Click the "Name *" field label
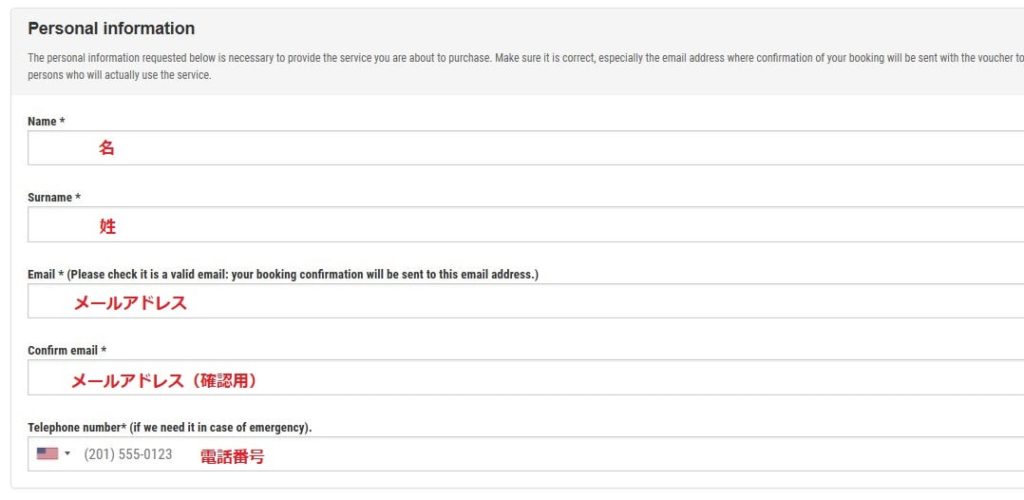The height and width of the screenshot is (500, 1024). 46,121
